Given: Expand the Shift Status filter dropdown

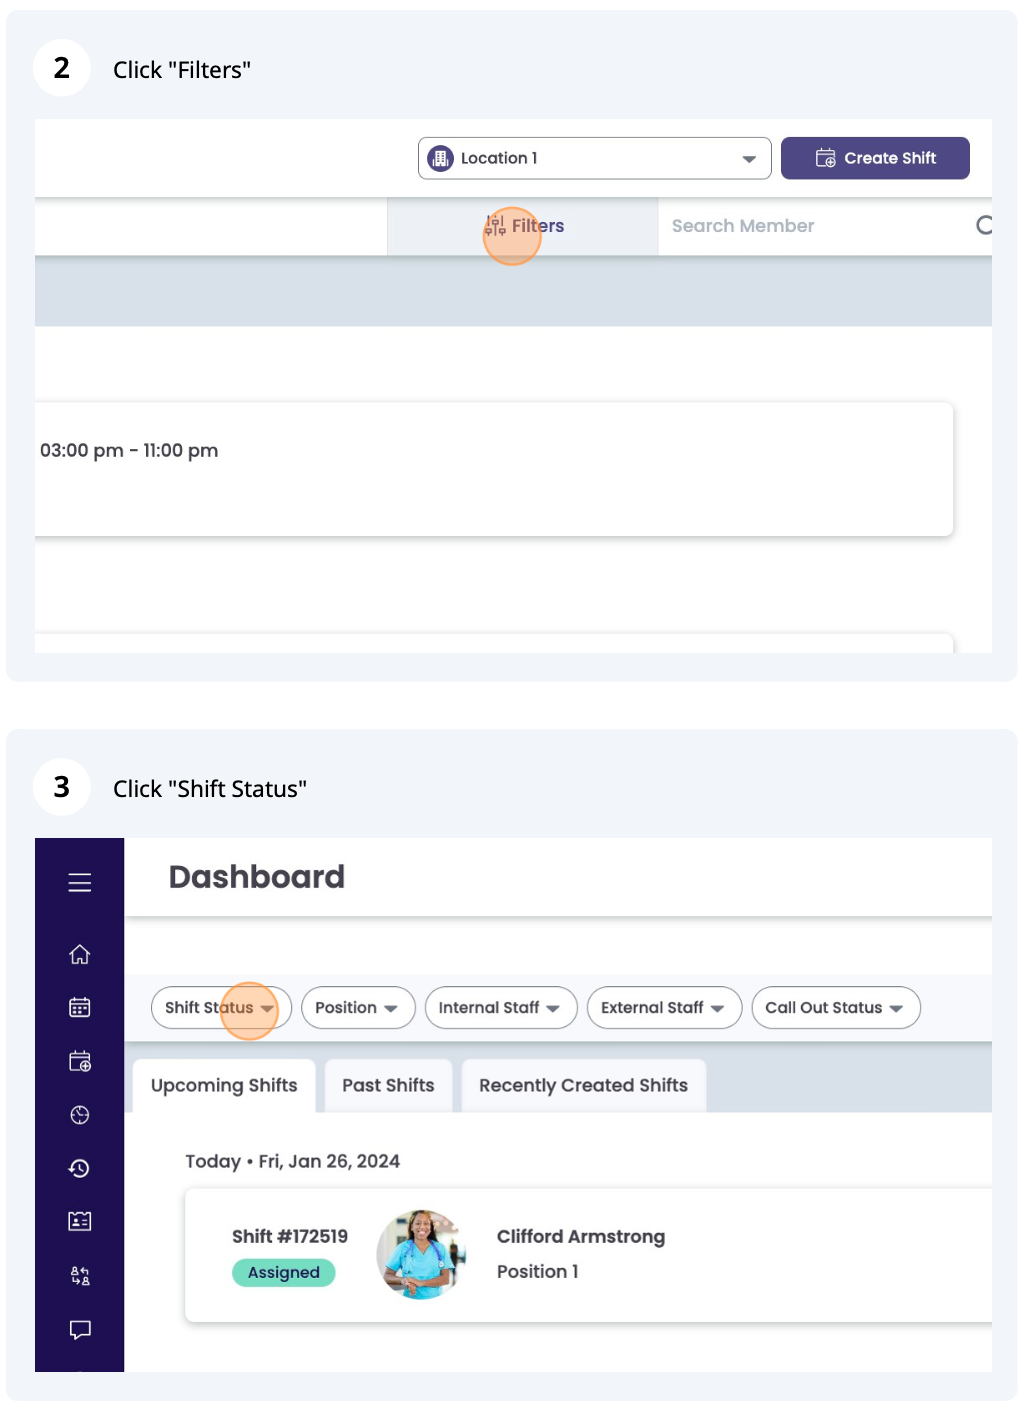Looking at the screenshot, I should [220, 1008].
